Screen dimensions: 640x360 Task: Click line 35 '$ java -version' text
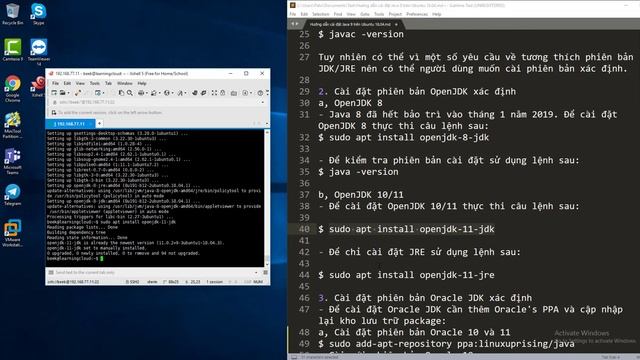(358, 172)
